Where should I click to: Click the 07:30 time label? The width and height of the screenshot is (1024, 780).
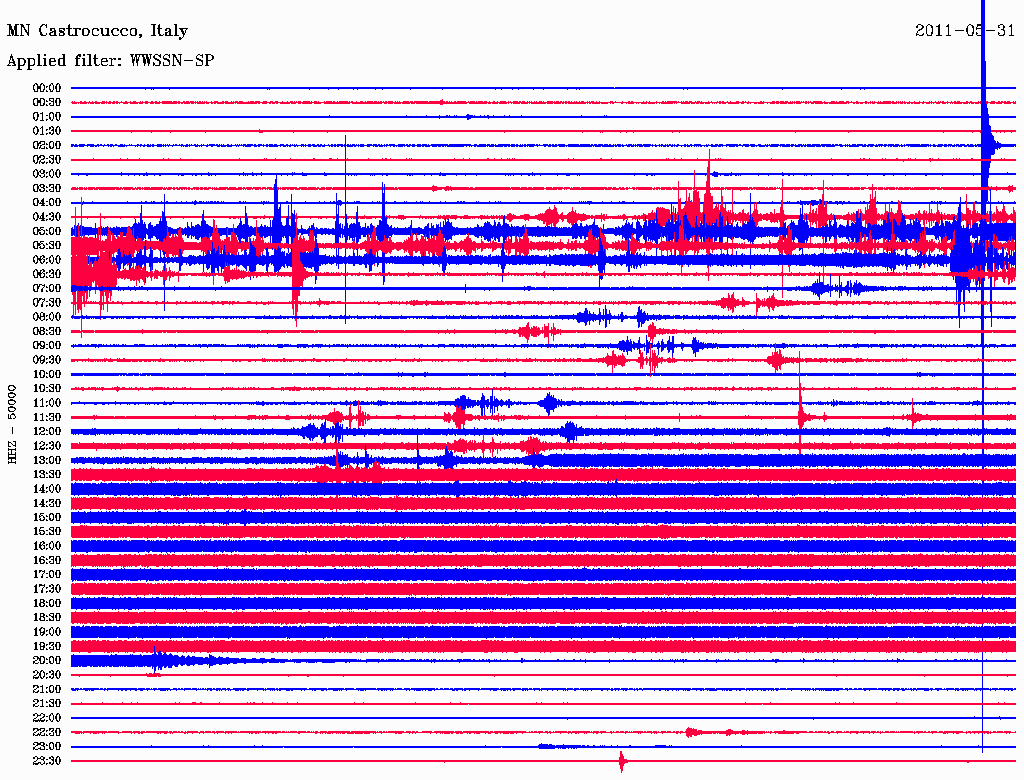pyautogui.click(x=47, y=303)
